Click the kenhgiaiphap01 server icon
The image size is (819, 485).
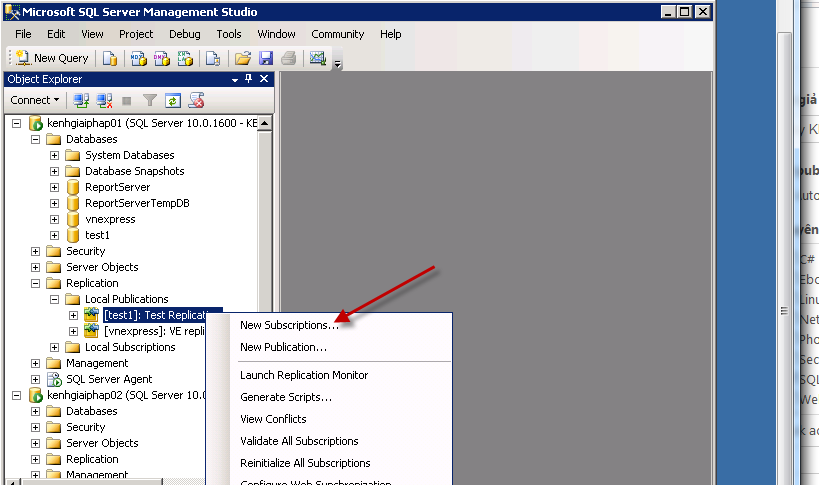36,123
